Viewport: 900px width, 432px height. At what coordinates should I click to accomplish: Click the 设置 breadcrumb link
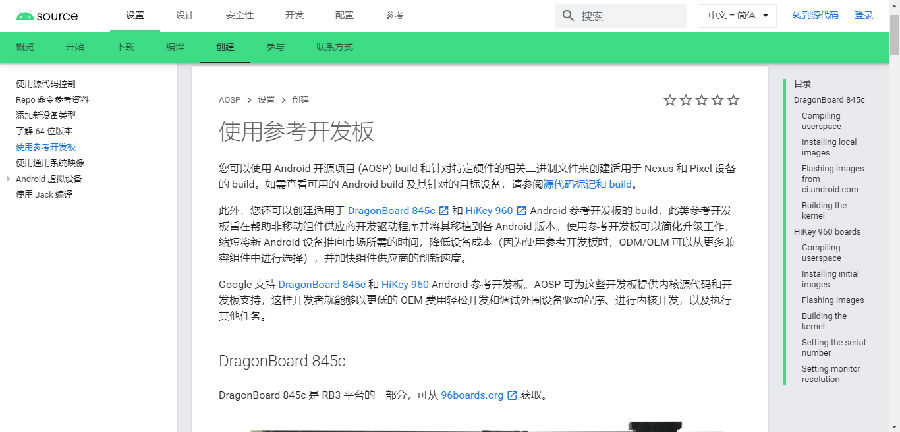coord(266,100)
